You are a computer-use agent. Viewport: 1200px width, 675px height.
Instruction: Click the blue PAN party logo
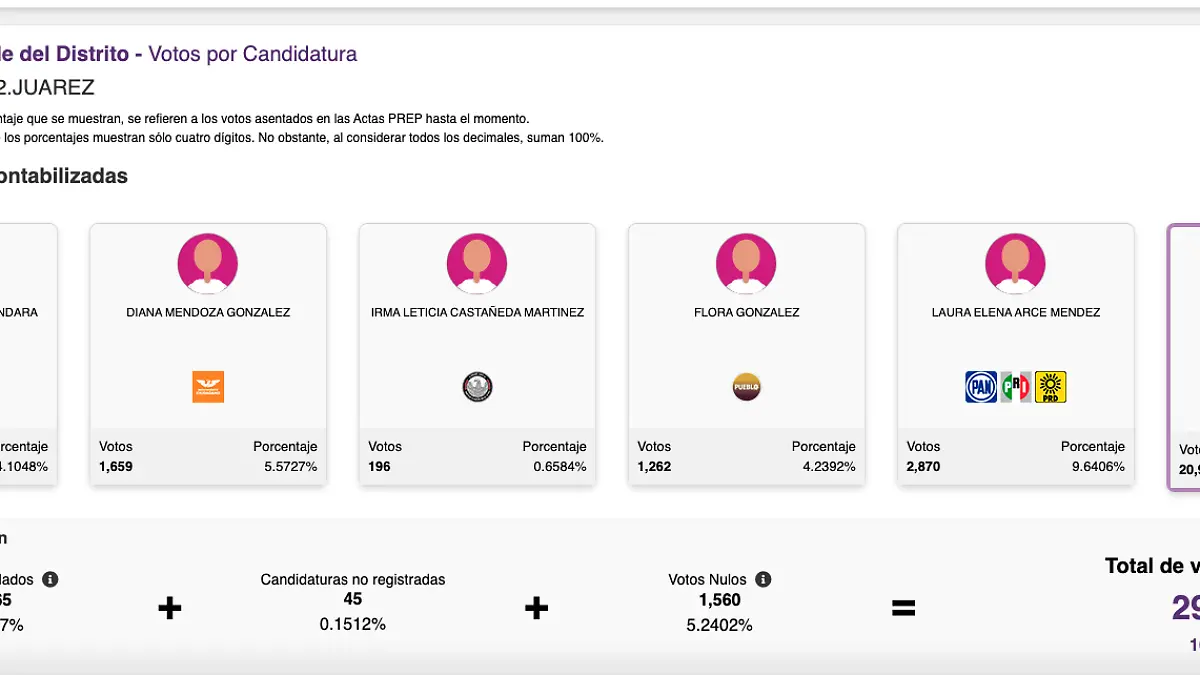point(981,387)
